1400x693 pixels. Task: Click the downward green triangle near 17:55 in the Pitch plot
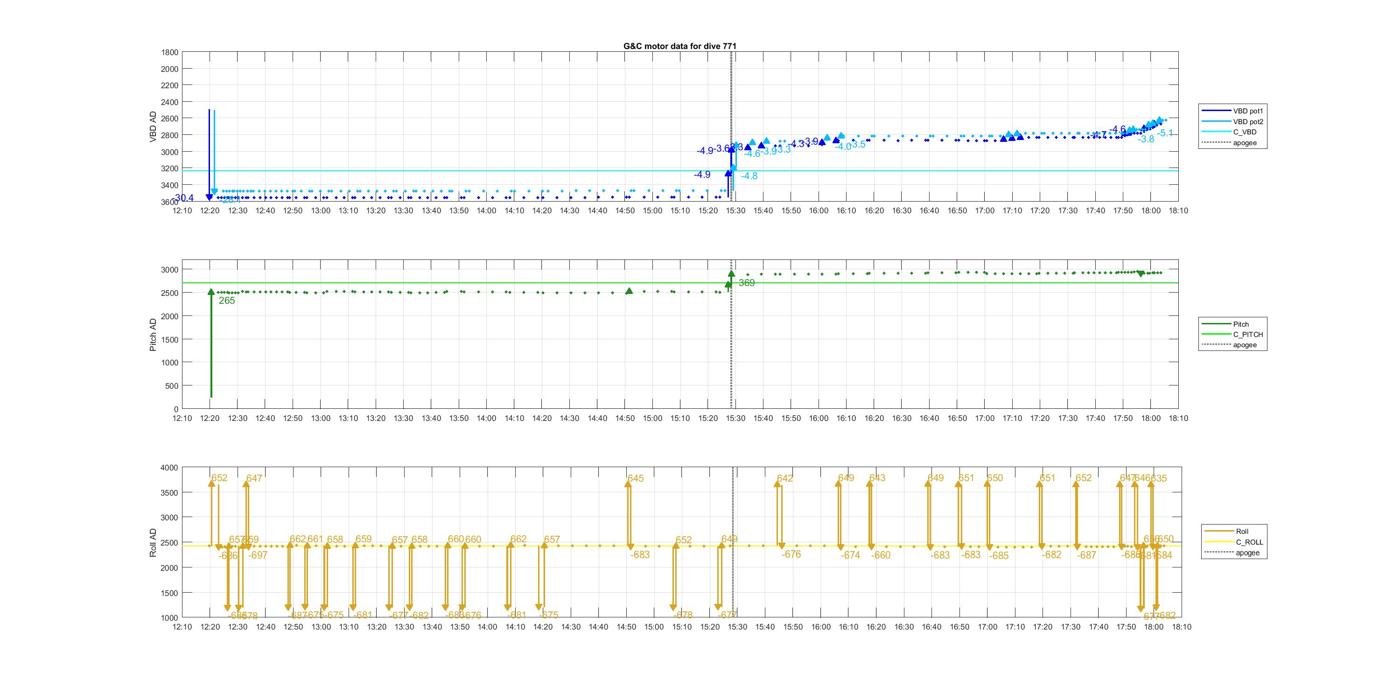1140,273
